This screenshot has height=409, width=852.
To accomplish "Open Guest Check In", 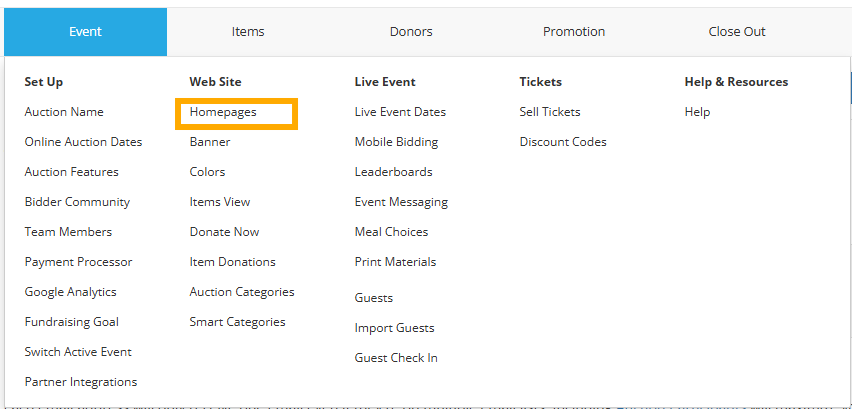I will point(396,358).
